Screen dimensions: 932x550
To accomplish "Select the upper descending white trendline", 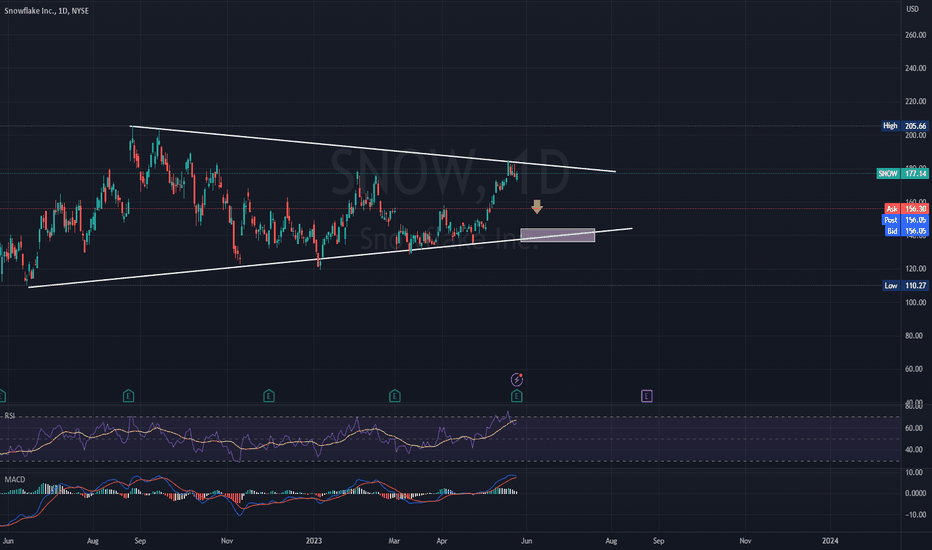I will (x=373, y=149).
